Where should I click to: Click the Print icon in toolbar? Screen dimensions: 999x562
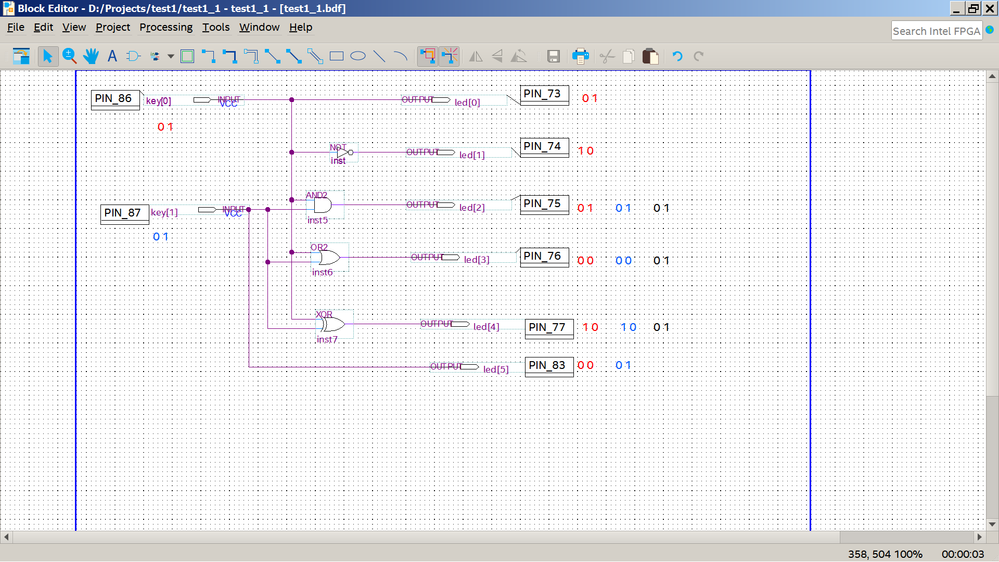tap(580, 56)
